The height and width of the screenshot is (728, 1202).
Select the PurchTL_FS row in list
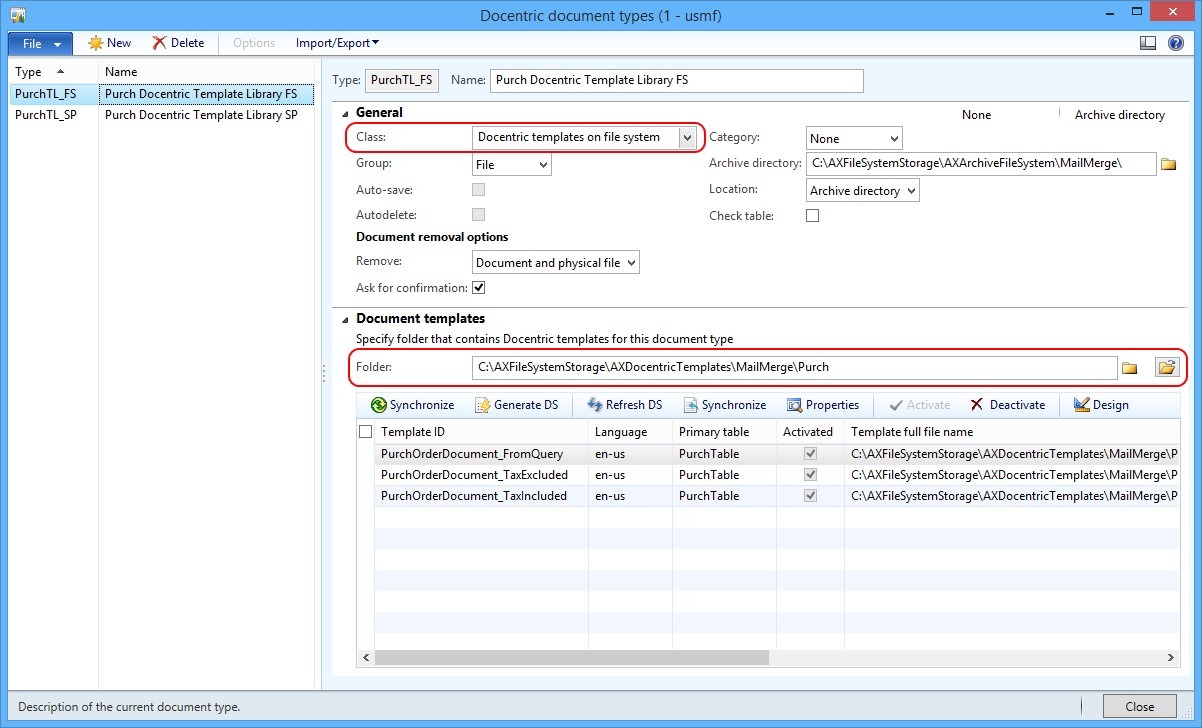162,94
